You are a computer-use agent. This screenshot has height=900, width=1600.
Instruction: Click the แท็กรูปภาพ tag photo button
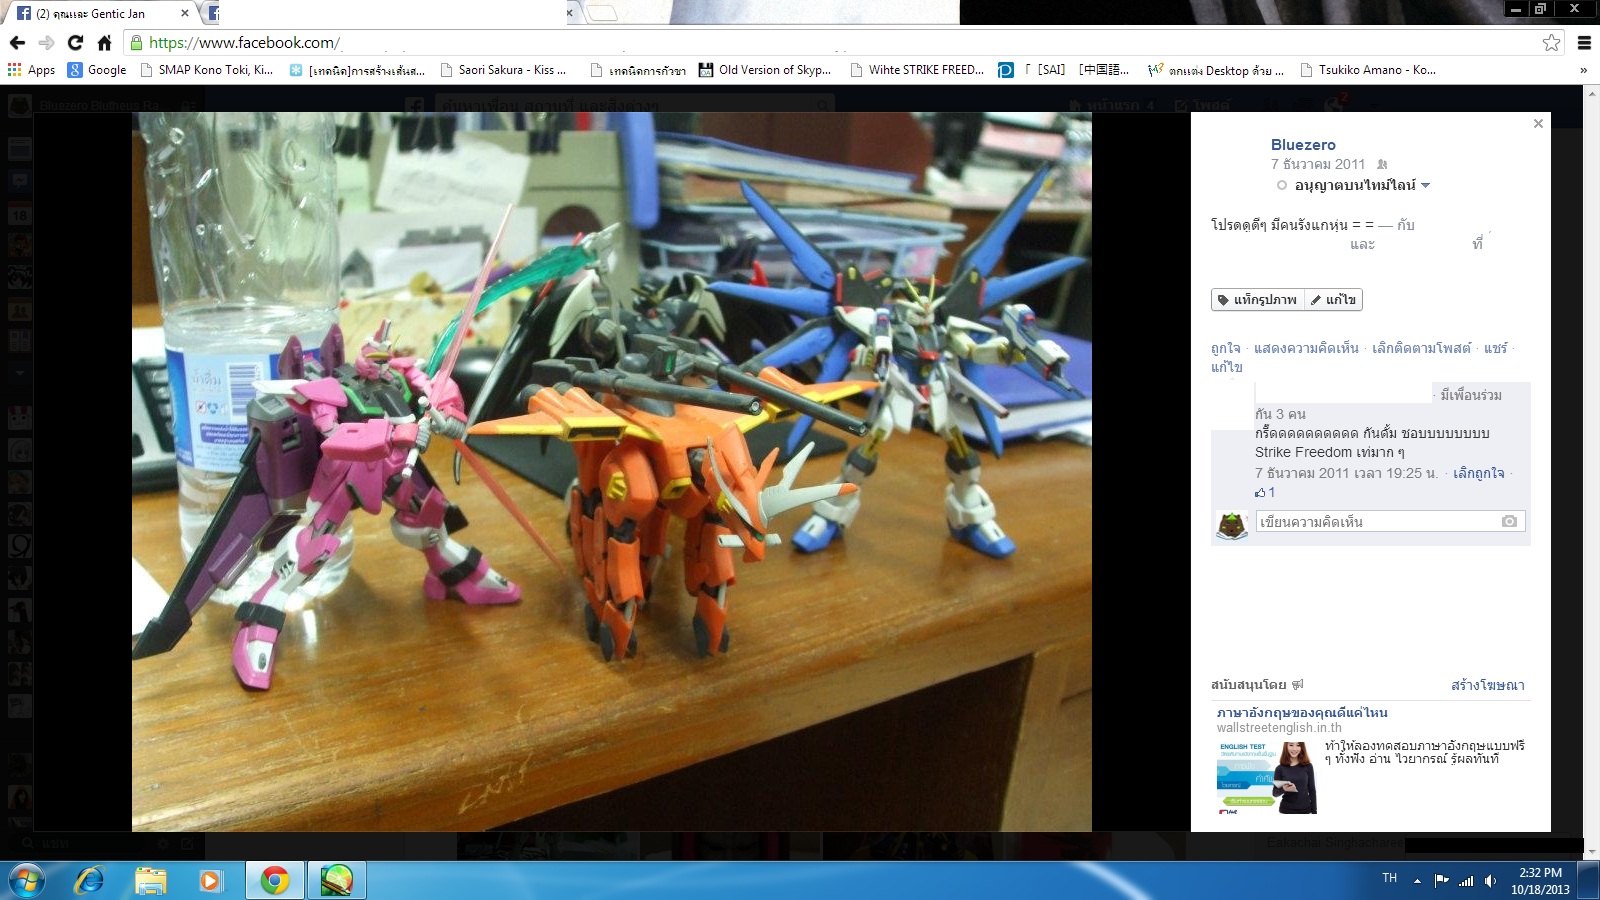pyautogui.click(x=1258, y=299)
